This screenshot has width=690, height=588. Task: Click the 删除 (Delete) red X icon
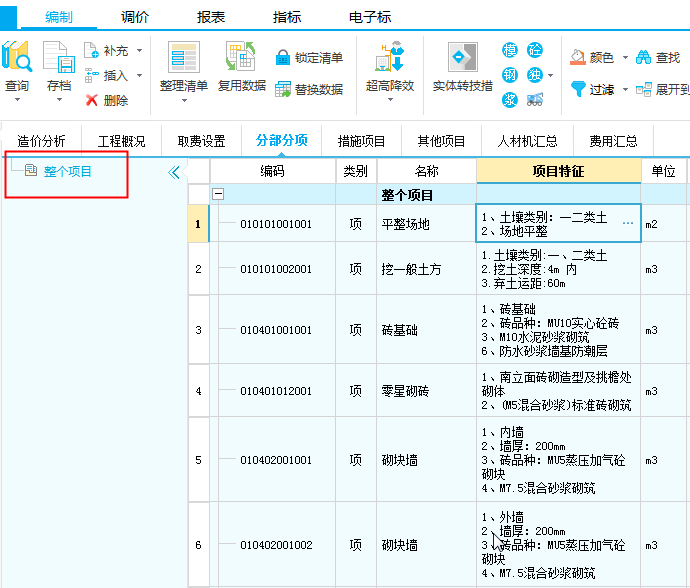[92, 100]
